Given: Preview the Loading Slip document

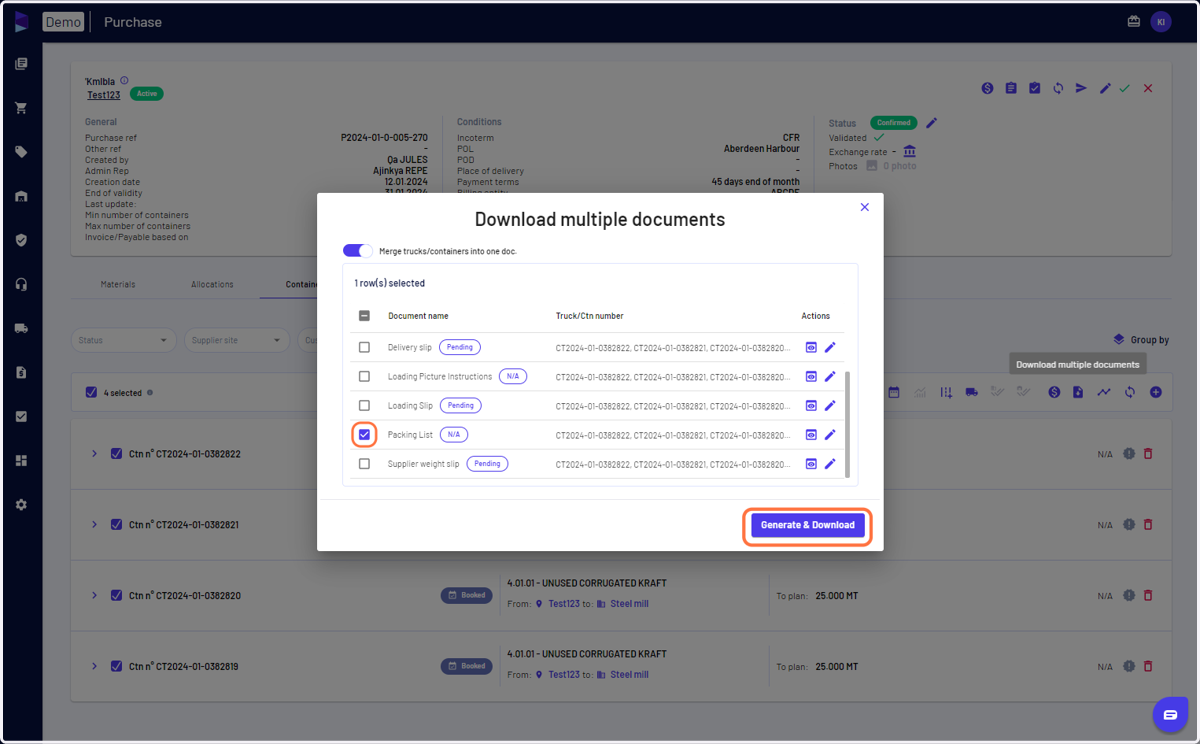Looking at the screenshot, I should tap(811, 406).
